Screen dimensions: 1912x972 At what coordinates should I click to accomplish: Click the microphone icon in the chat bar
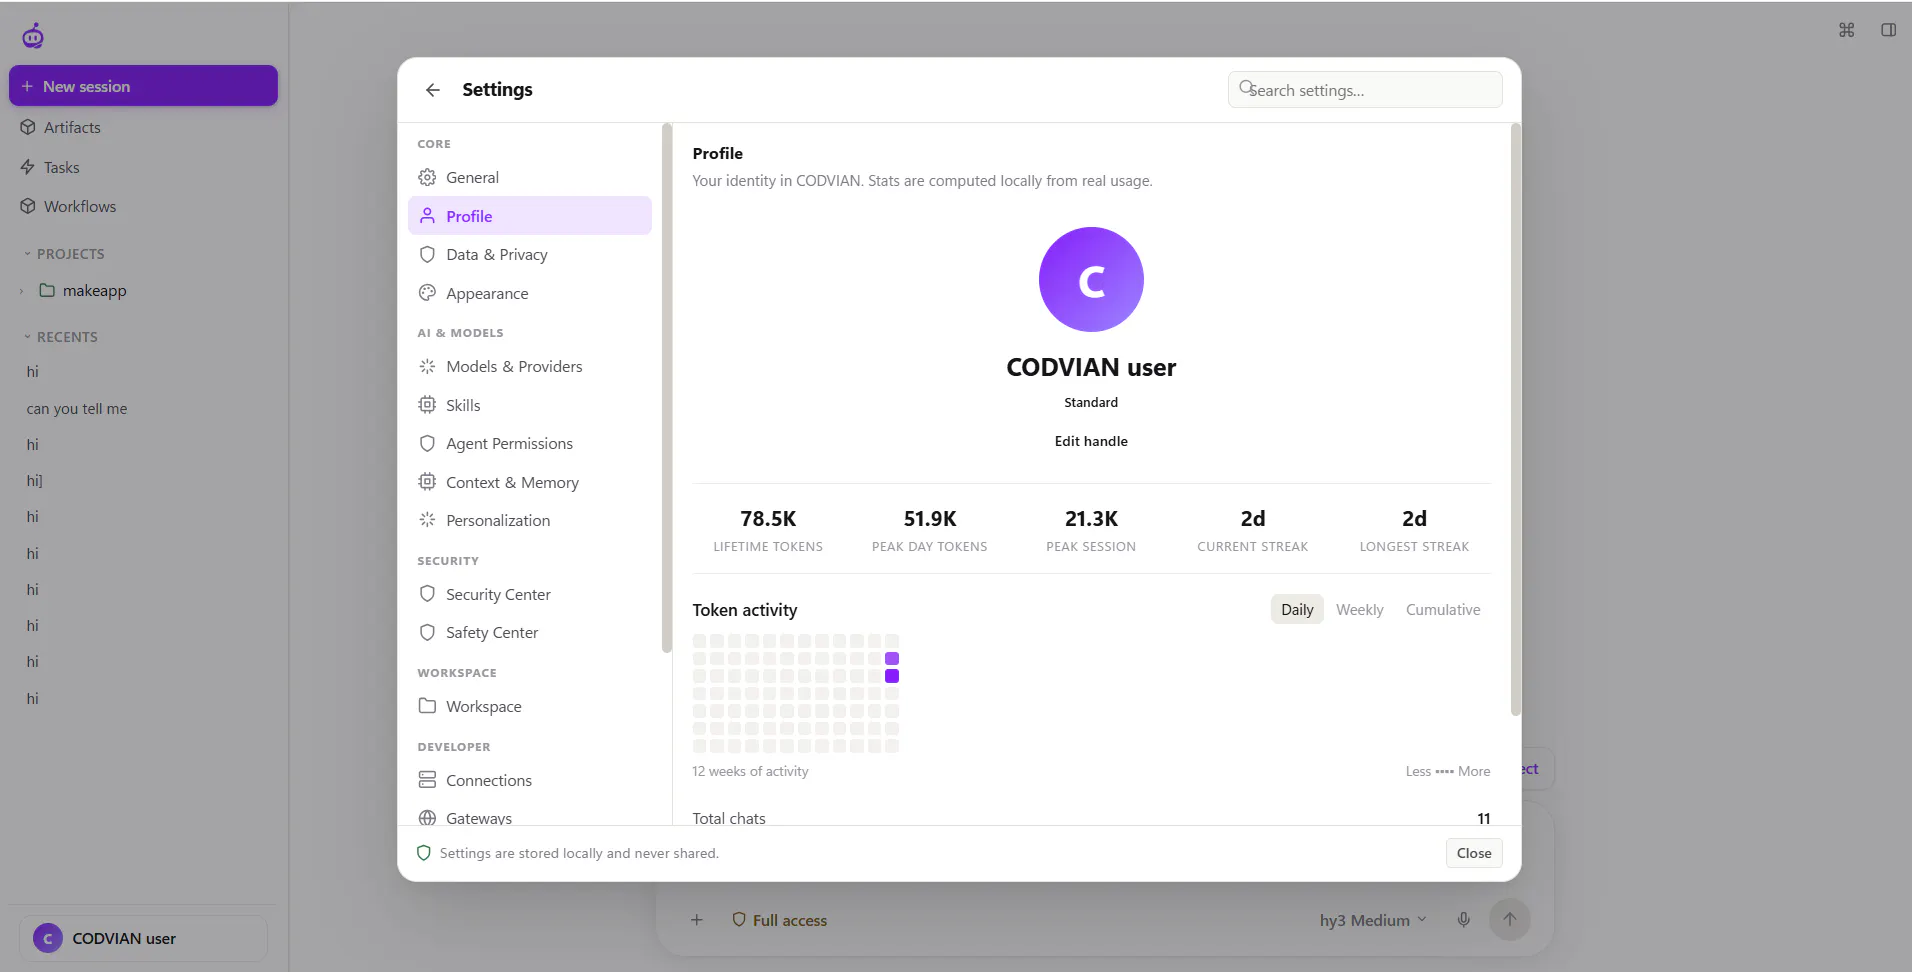1463,920
